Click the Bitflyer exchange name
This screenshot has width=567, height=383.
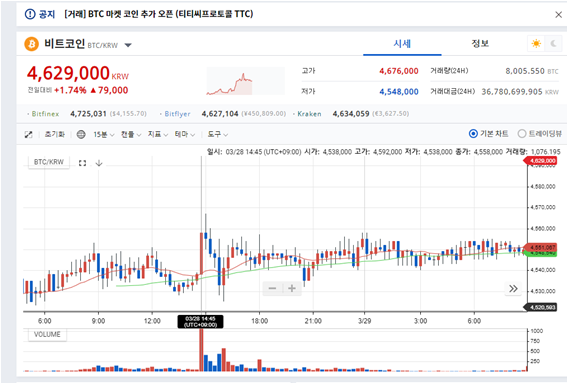click(x=177, y=114)
